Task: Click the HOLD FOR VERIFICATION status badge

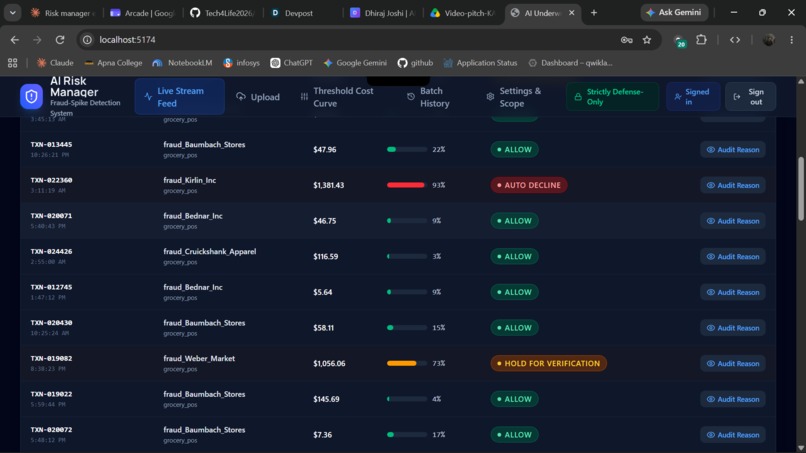Action: coord(548,363)
